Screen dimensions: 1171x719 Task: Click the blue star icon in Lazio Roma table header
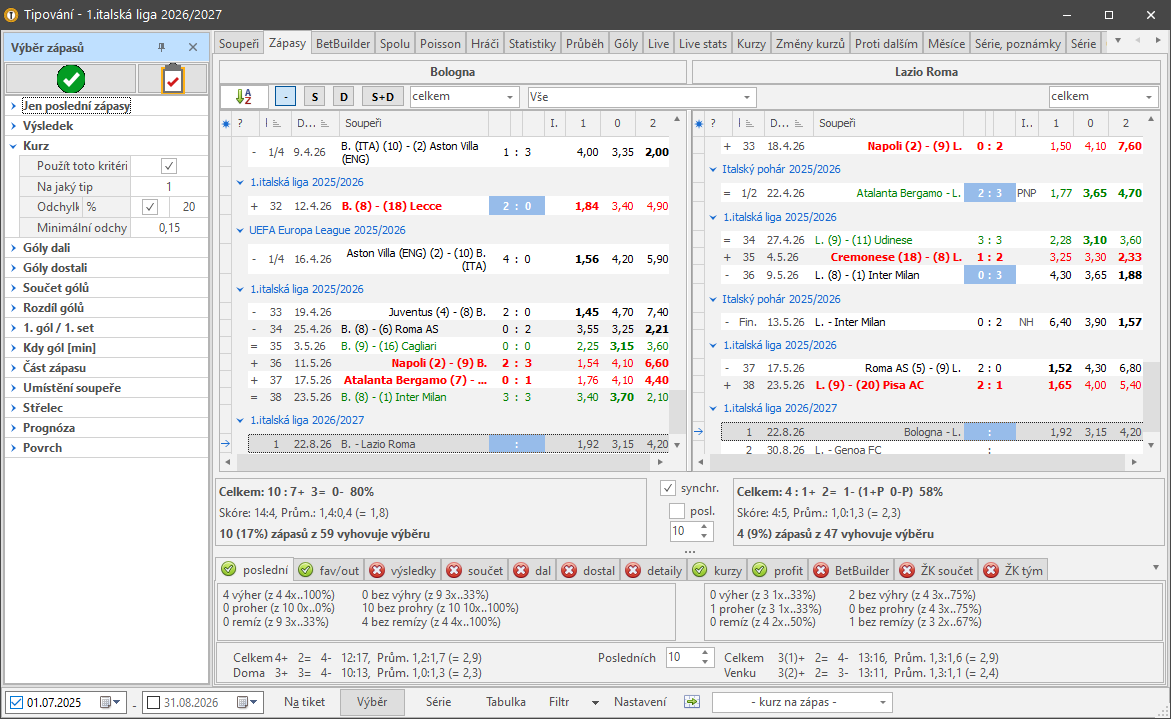coord(699,124)
